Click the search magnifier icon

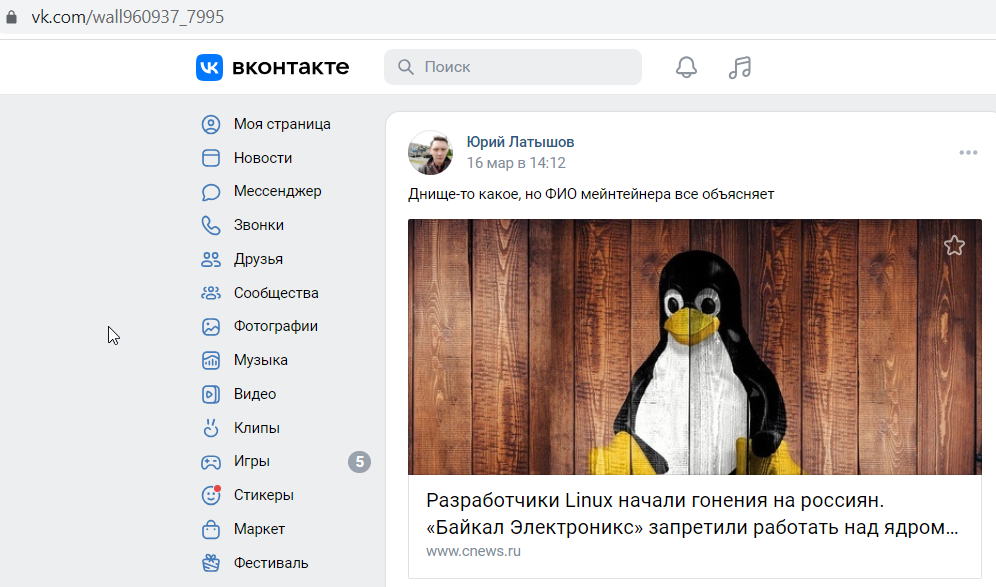(x=405, y=67)
